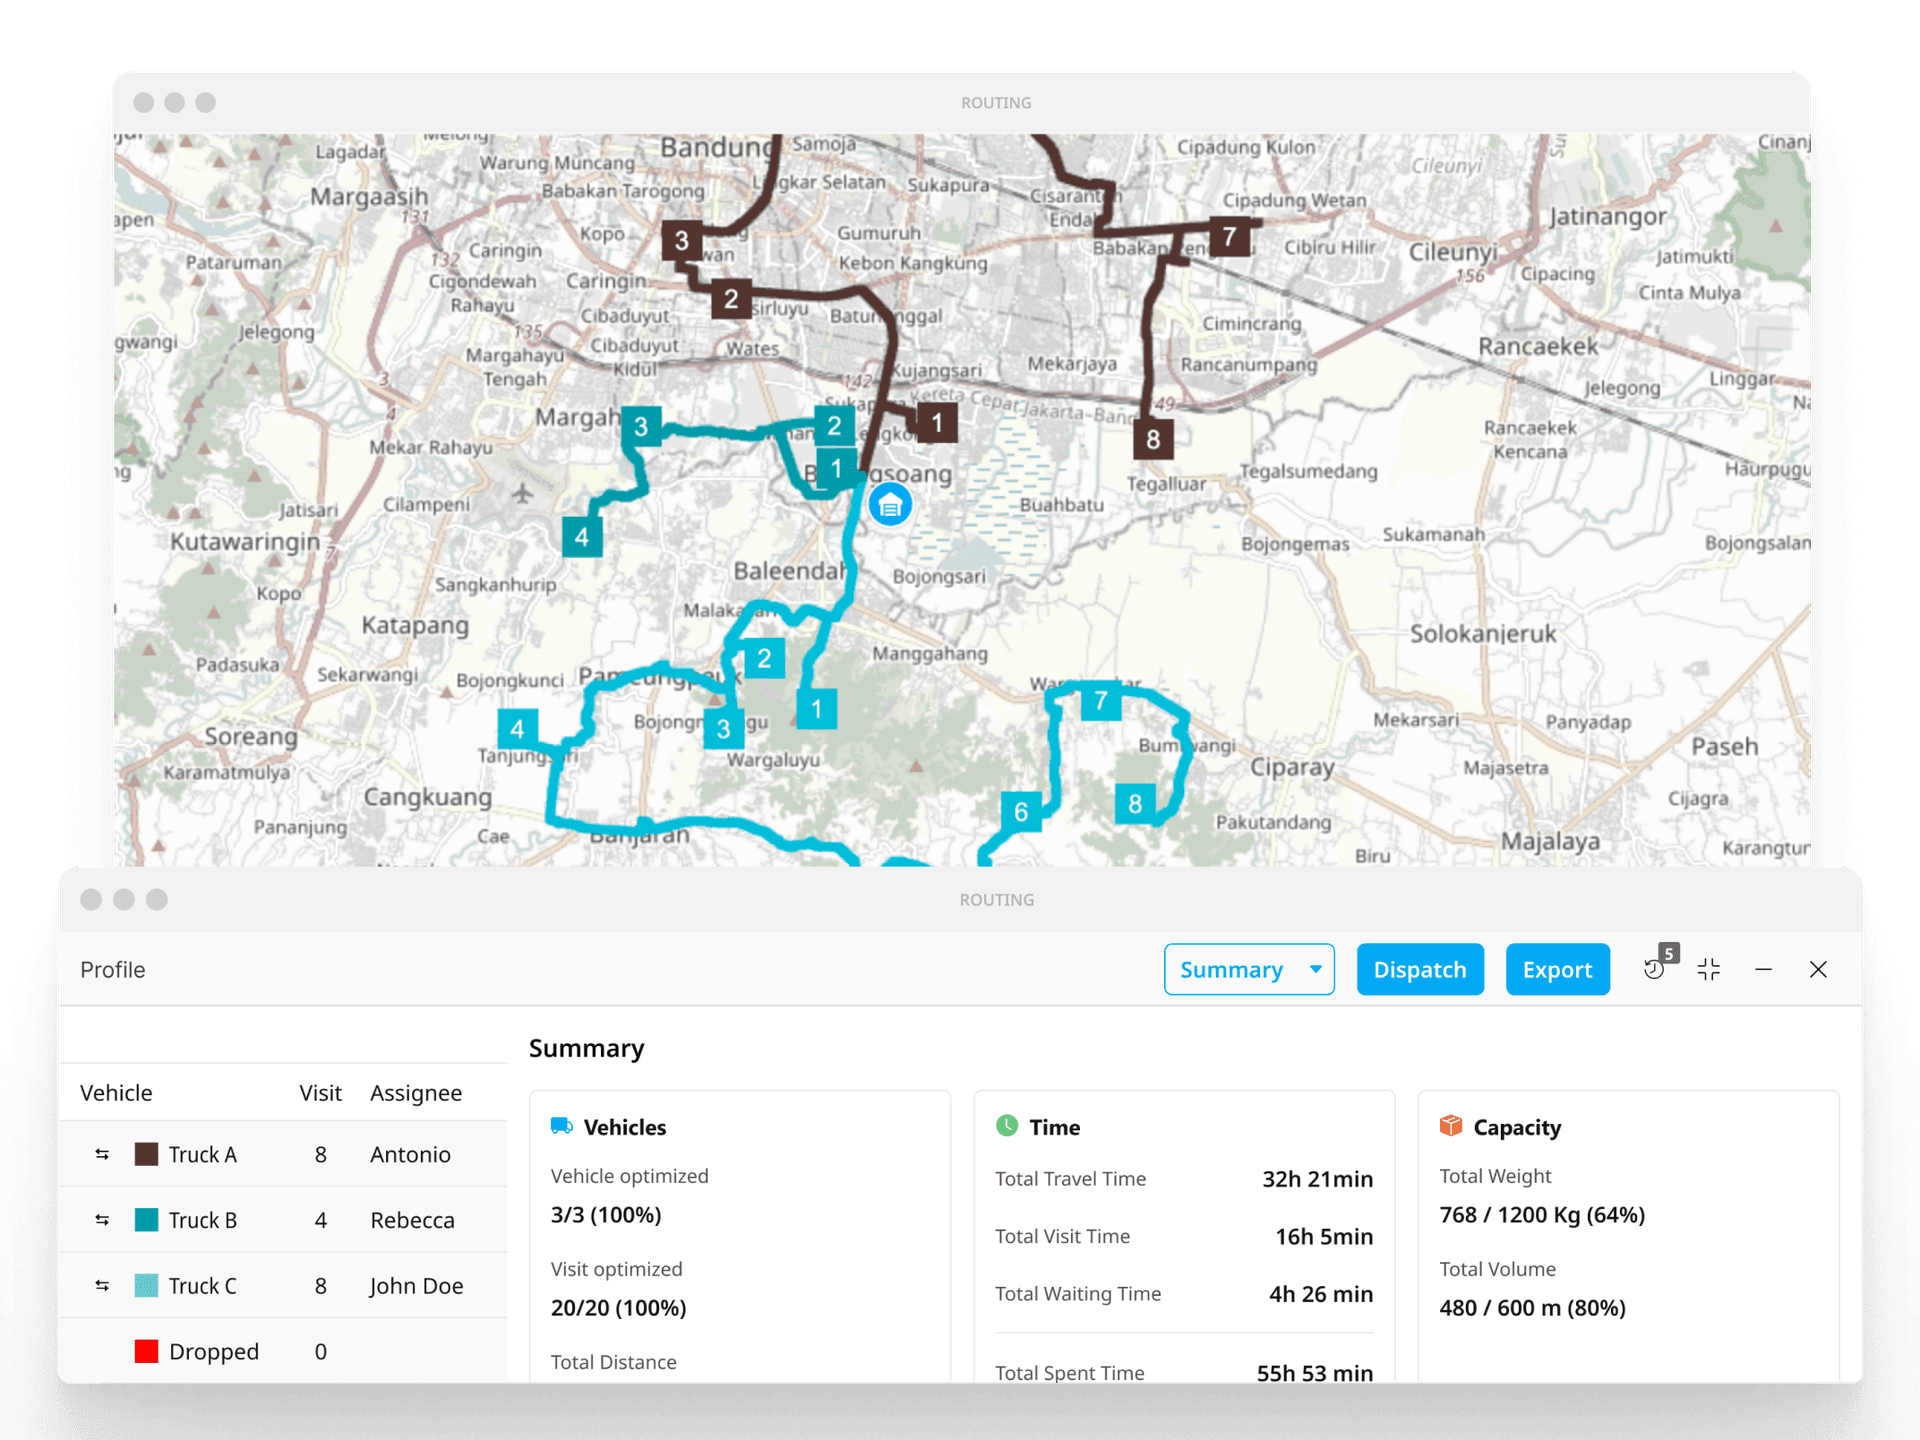Click Truck A brown color swatch

coord(147,1154)
